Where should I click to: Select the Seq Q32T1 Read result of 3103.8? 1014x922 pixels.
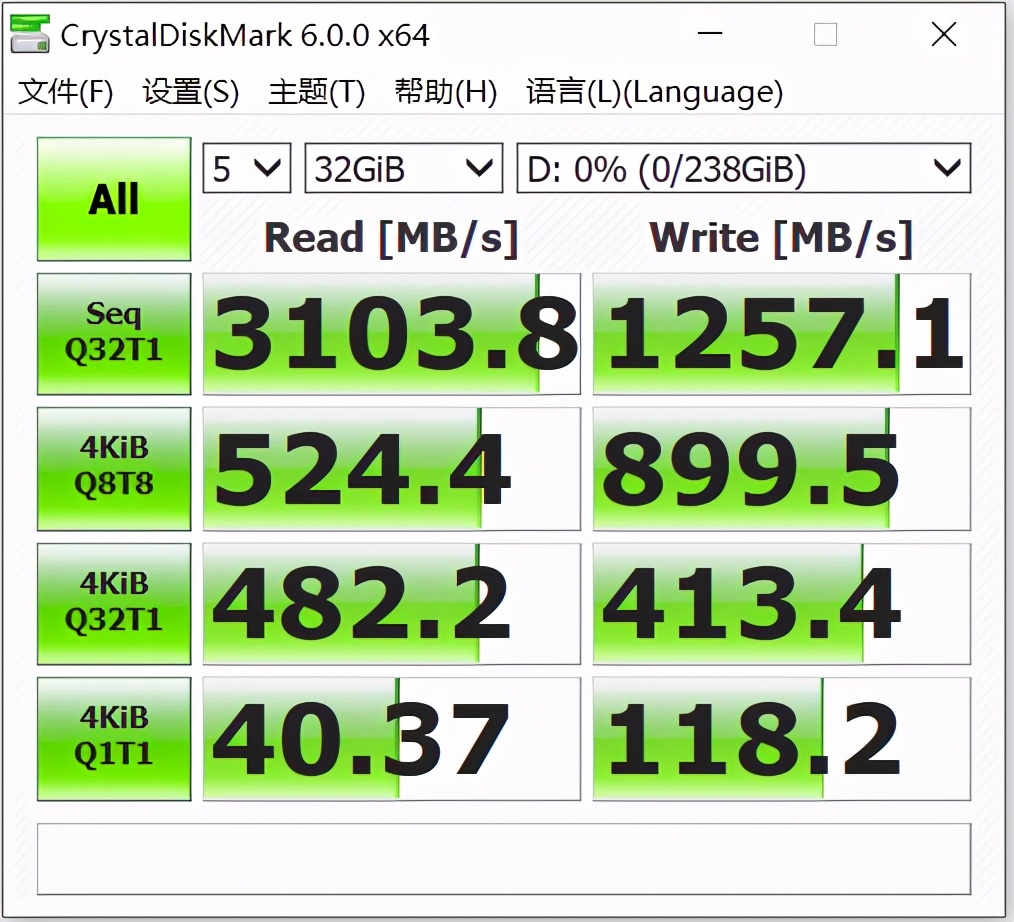(391, 333)
